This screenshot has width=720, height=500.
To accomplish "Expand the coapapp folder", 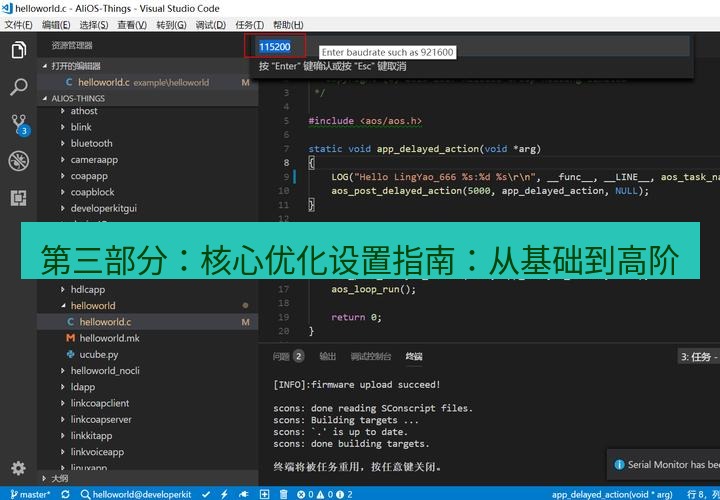I will click(89, 176).
